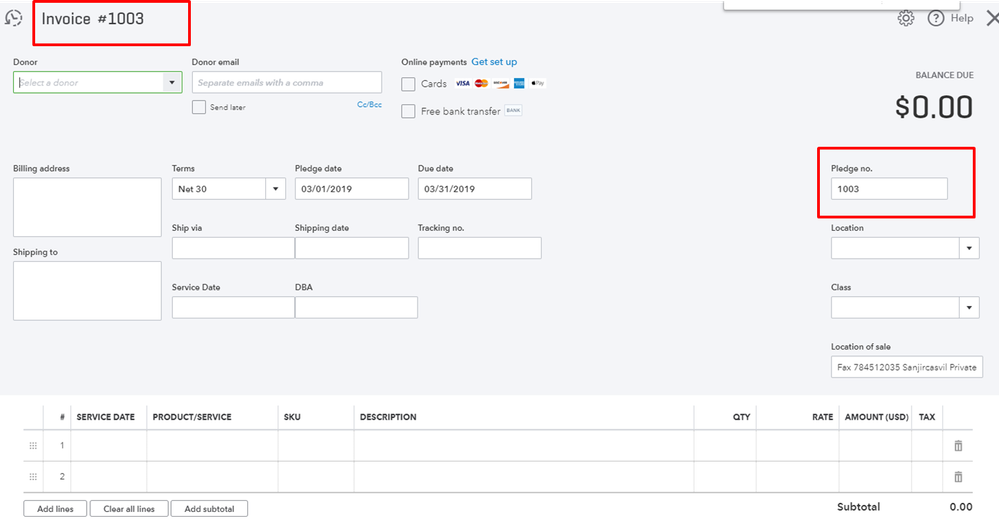Image resolution: width=999 pixels, height=523 pixels.
Task: Enable the Cards payment checkbox
Action: tap(408, 83)
